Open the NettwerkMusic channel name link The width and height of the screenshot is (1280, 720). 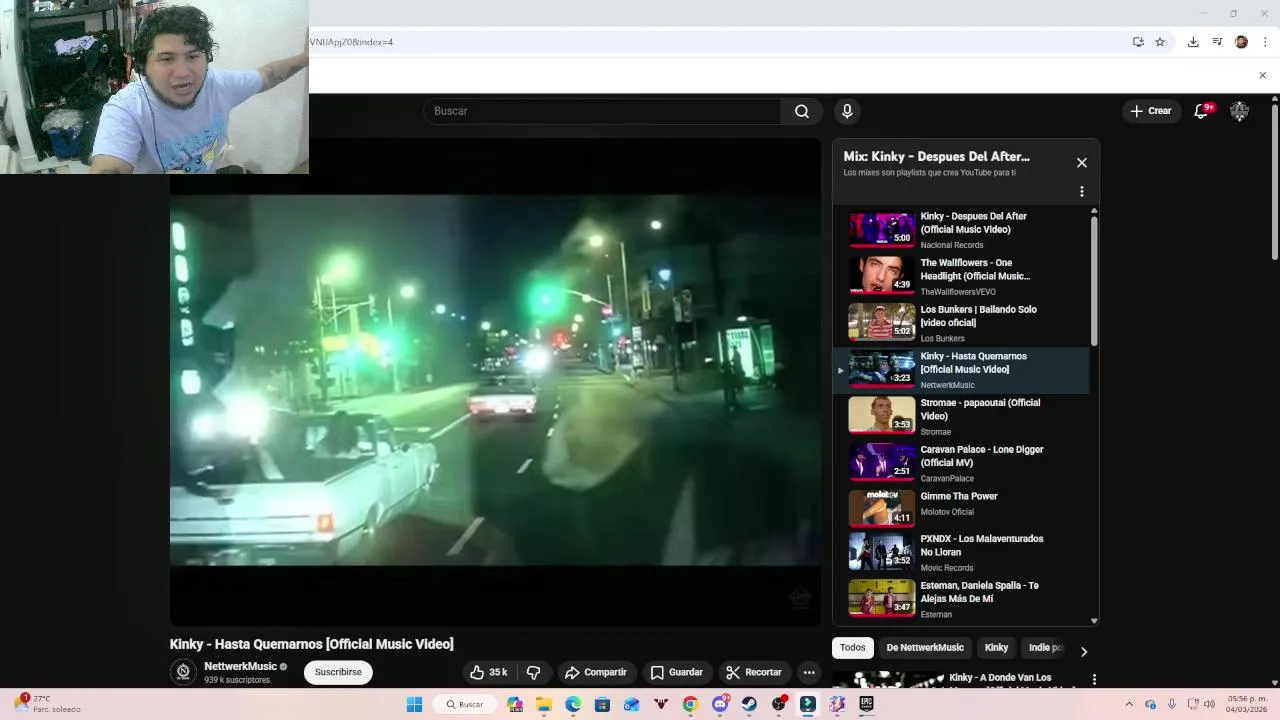(x=240, y=666)
